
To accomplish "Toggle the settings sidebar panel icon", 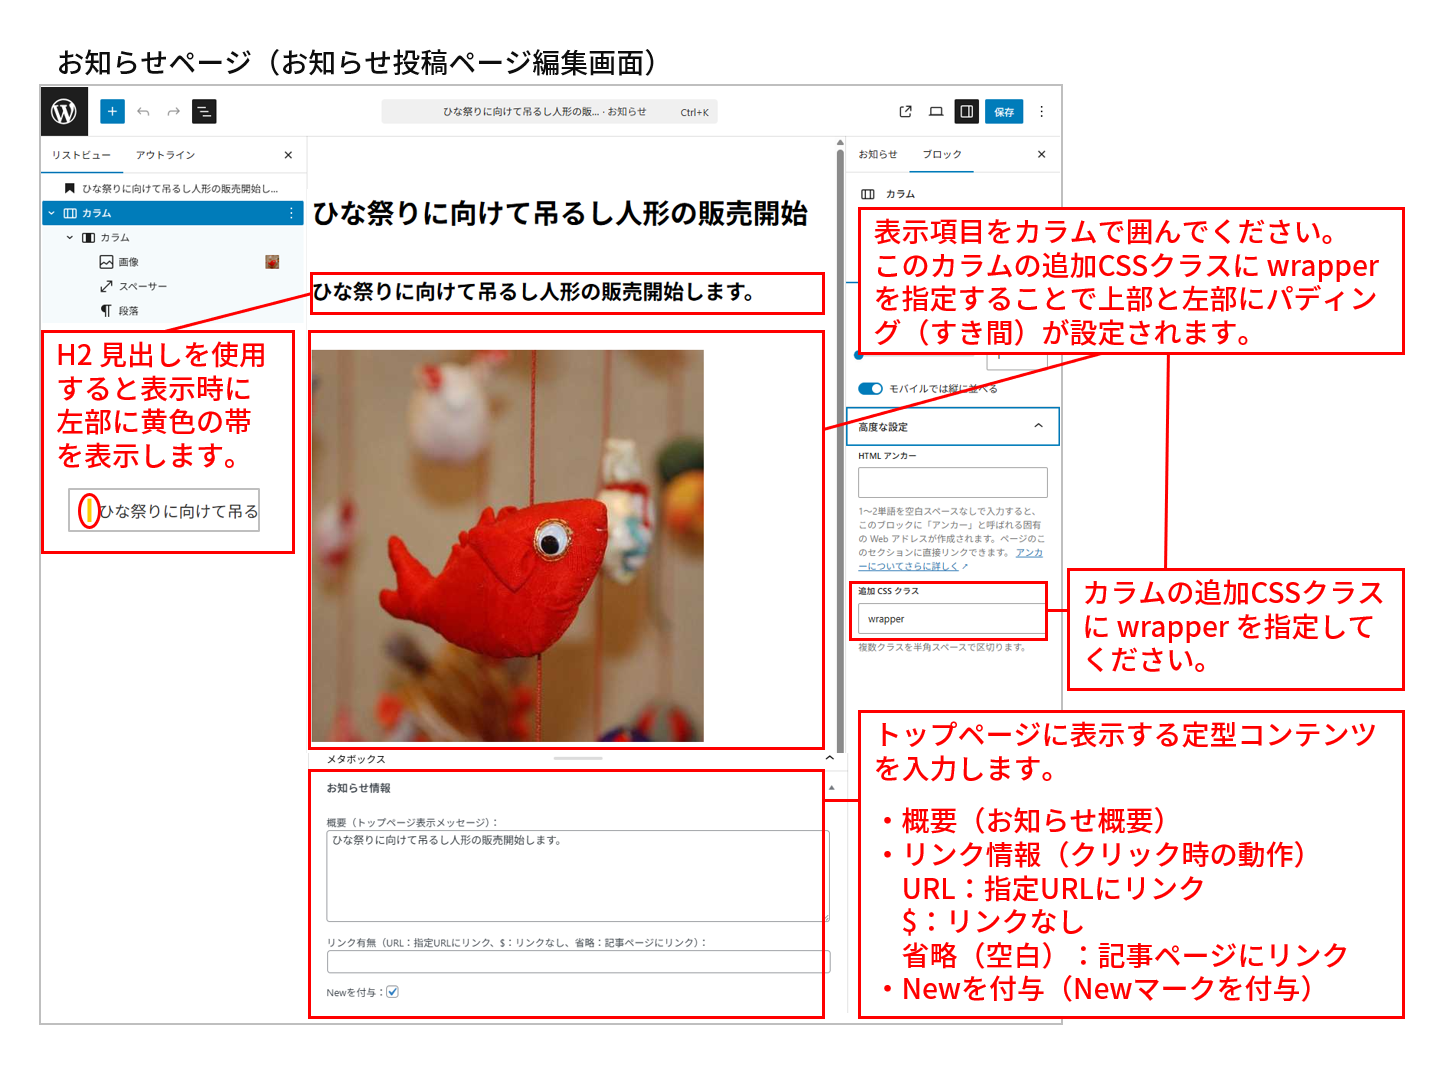I will click(x=966, y=111).
